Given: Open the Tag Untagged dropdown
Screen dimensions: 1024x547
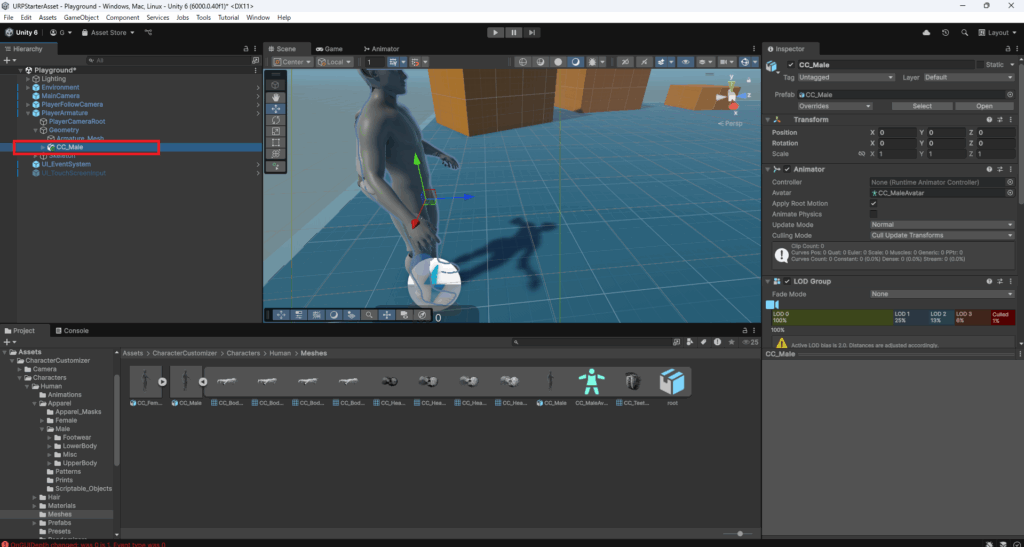Looking at the screenshot, I should pos(846,77).
